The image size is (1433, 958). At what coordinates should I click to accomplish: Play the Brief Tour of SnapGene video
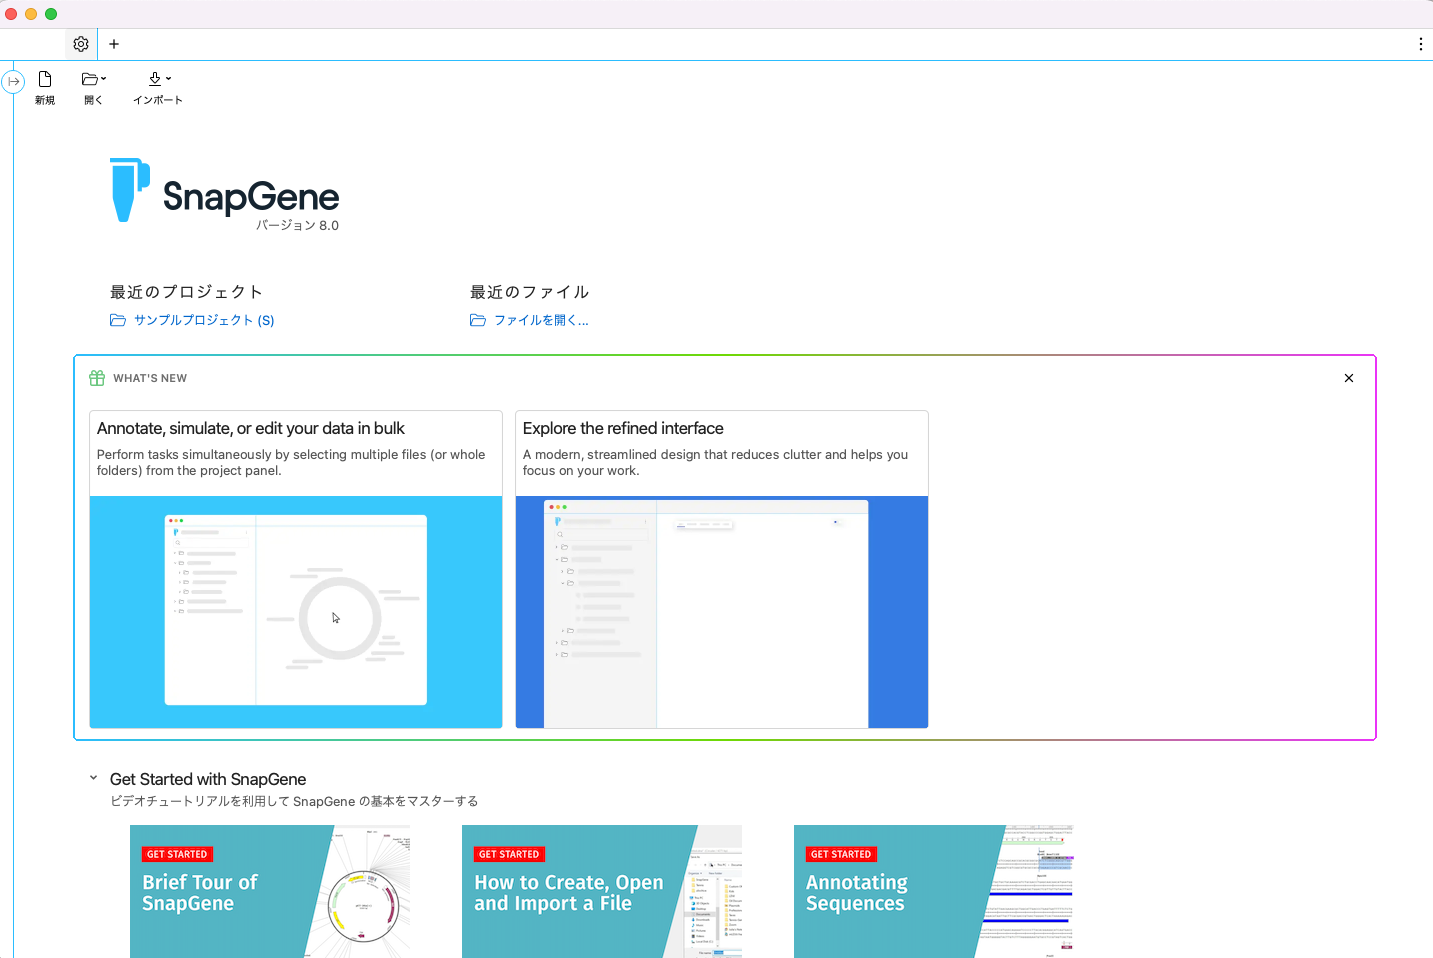pos(269,890)
